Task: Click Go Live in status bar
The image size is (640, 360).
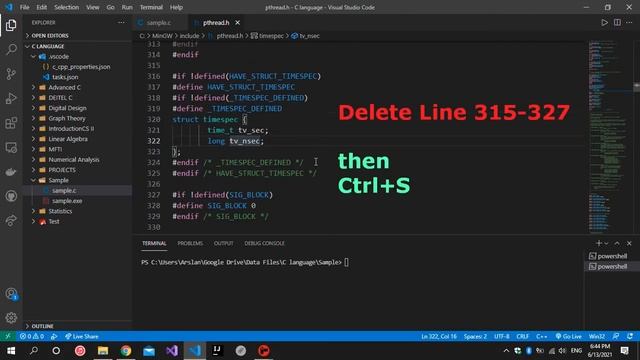Action: pyautogui.click(x=569, y=336)
